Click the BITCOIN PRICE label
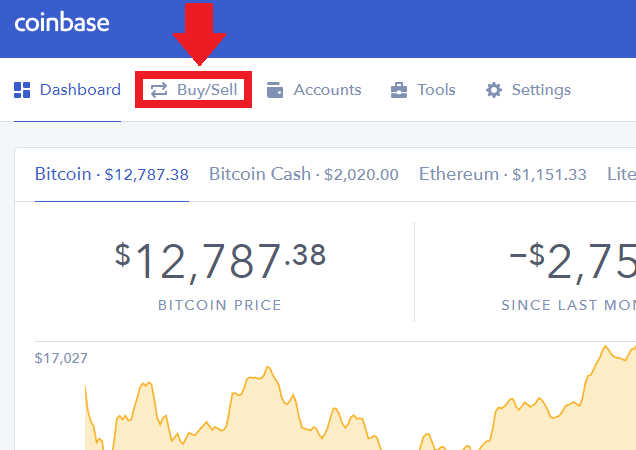 click(220, 305)
